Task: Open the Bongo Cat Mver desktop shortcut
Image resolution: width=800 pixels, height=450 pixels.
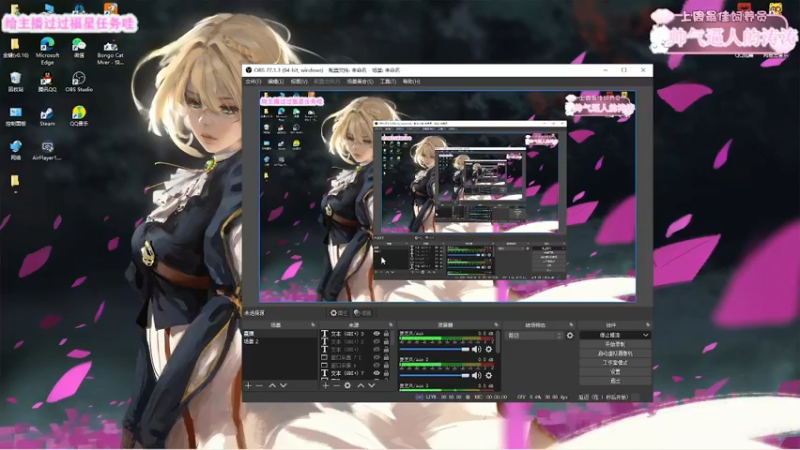Action: coord(110,51)
